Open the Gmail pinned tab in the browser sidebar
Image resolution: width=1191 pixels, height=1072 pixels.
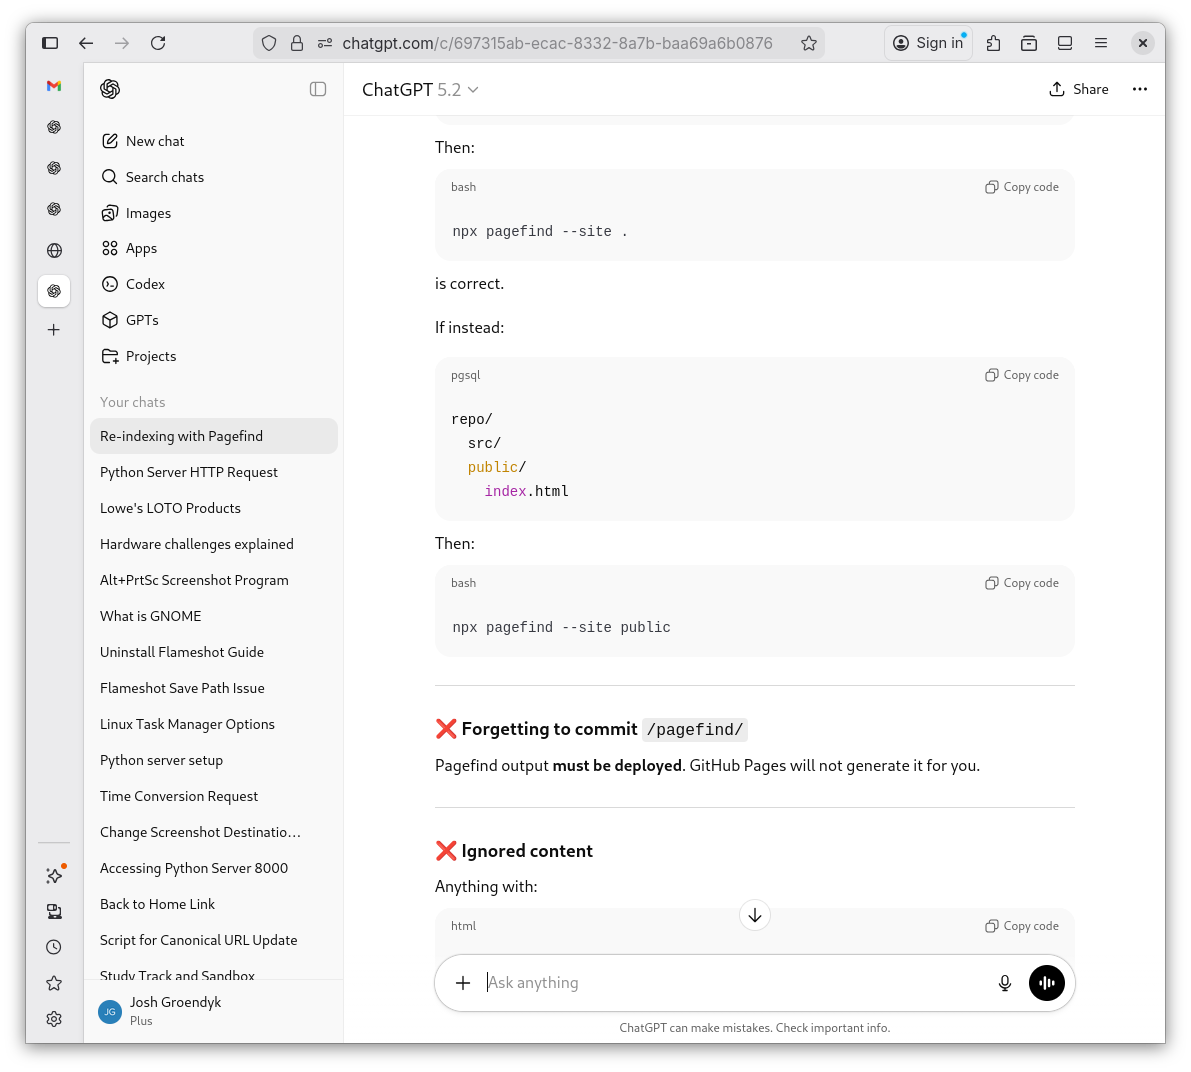53,87
